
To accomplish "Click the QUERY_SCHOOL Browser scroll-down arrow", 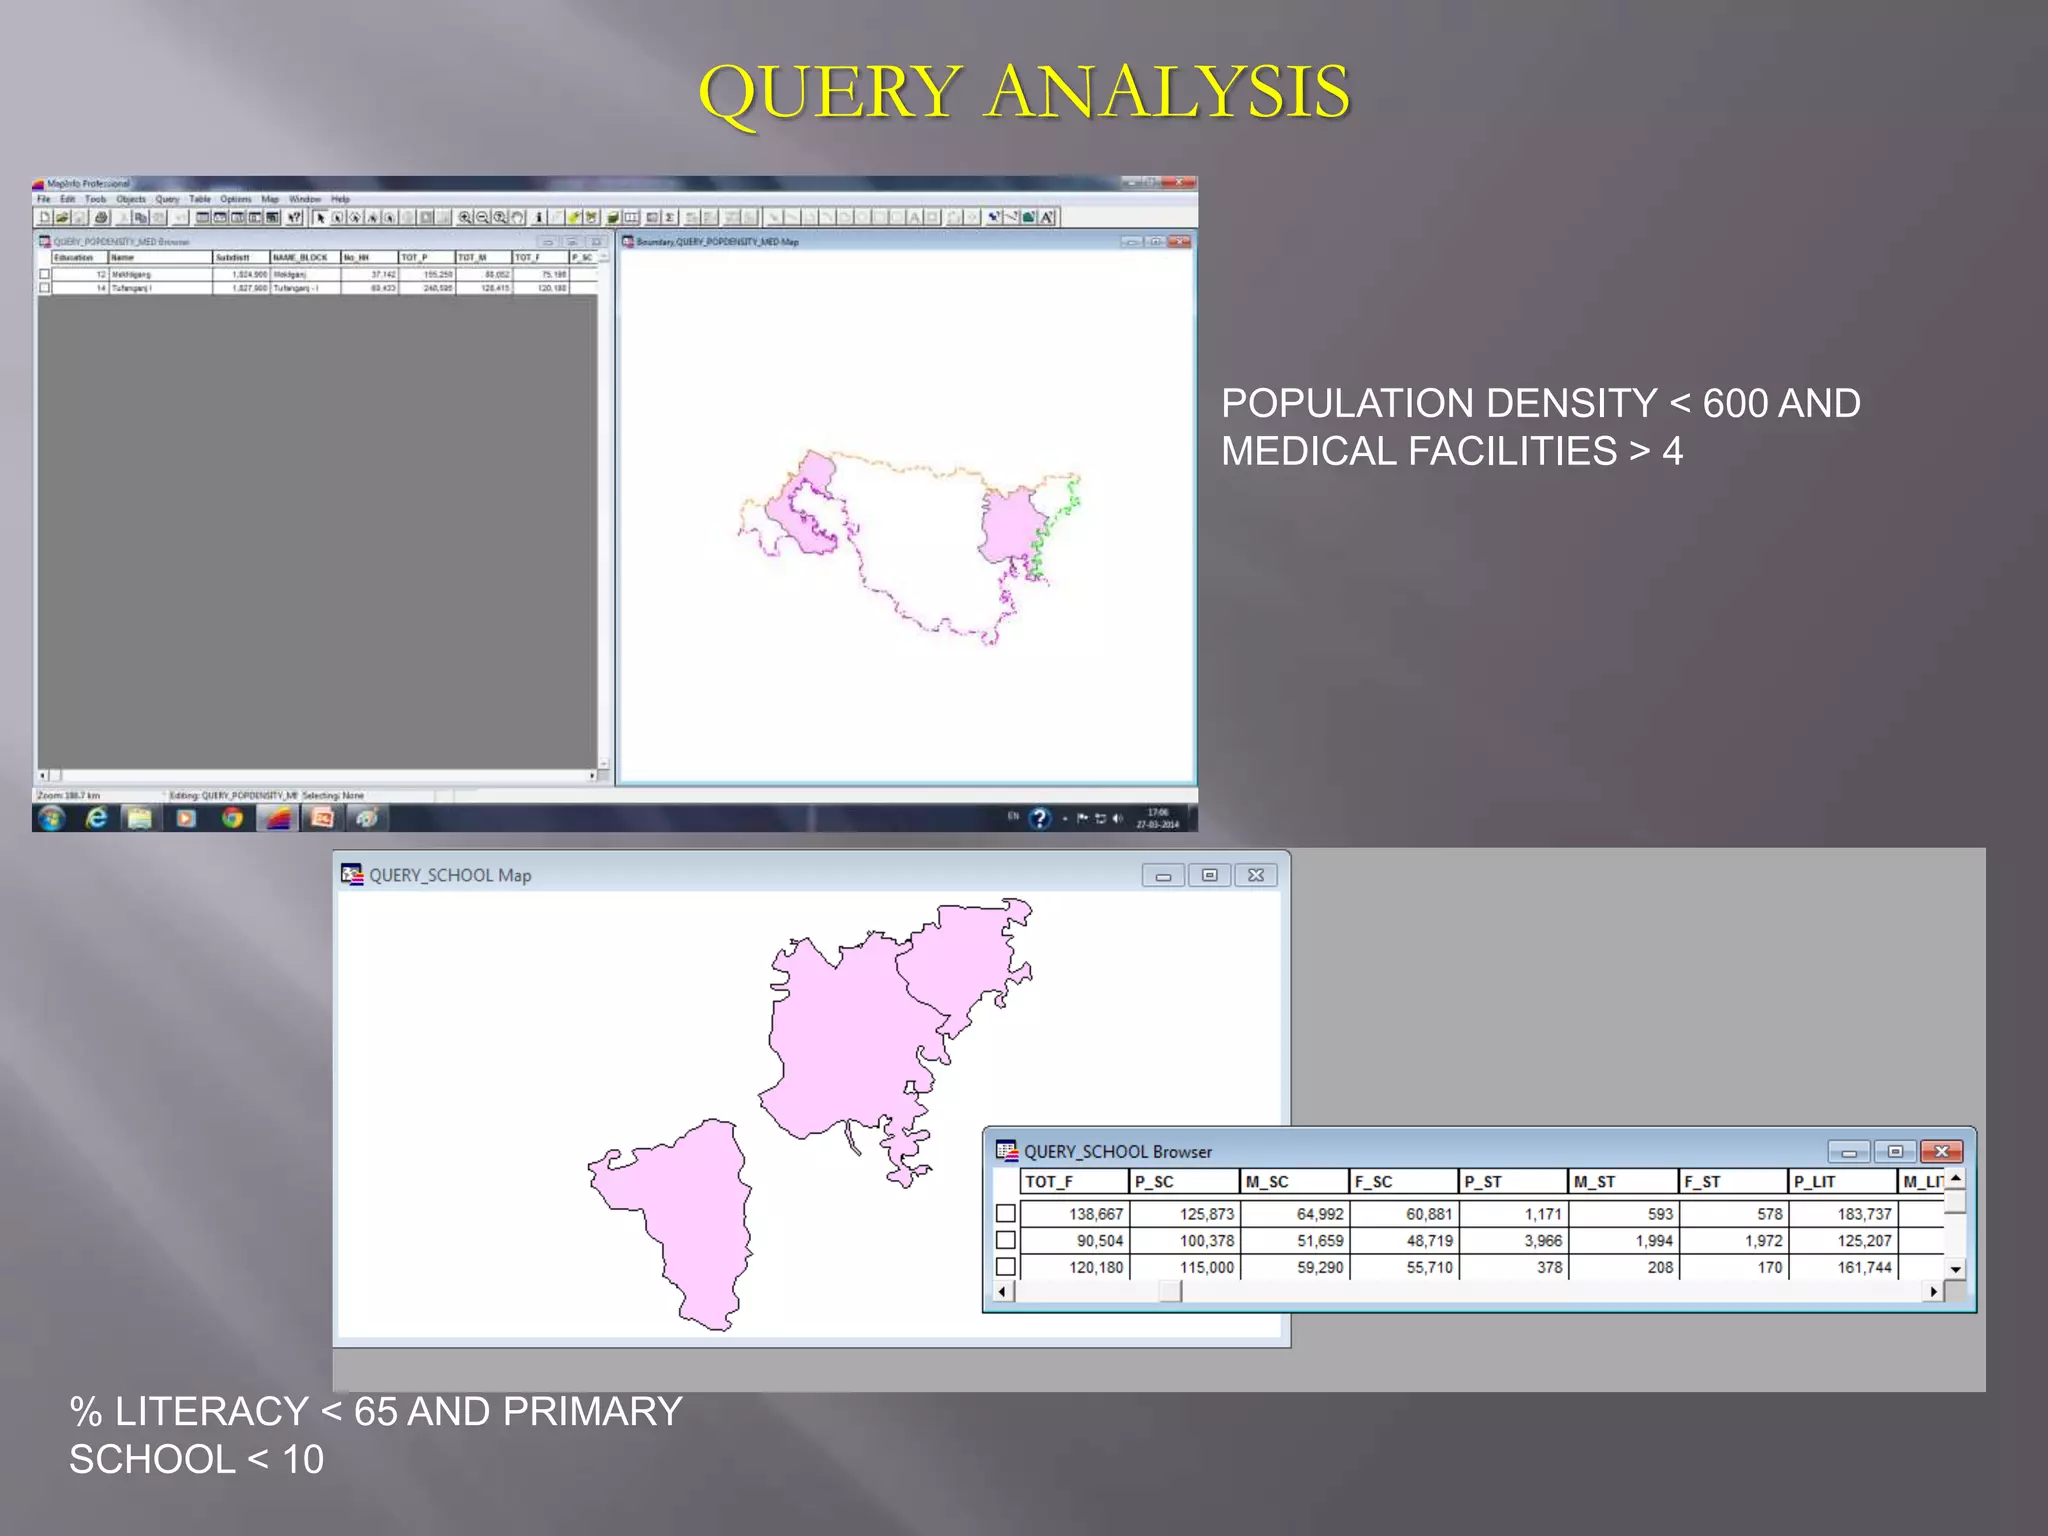I will (x=1955, y=1269).
